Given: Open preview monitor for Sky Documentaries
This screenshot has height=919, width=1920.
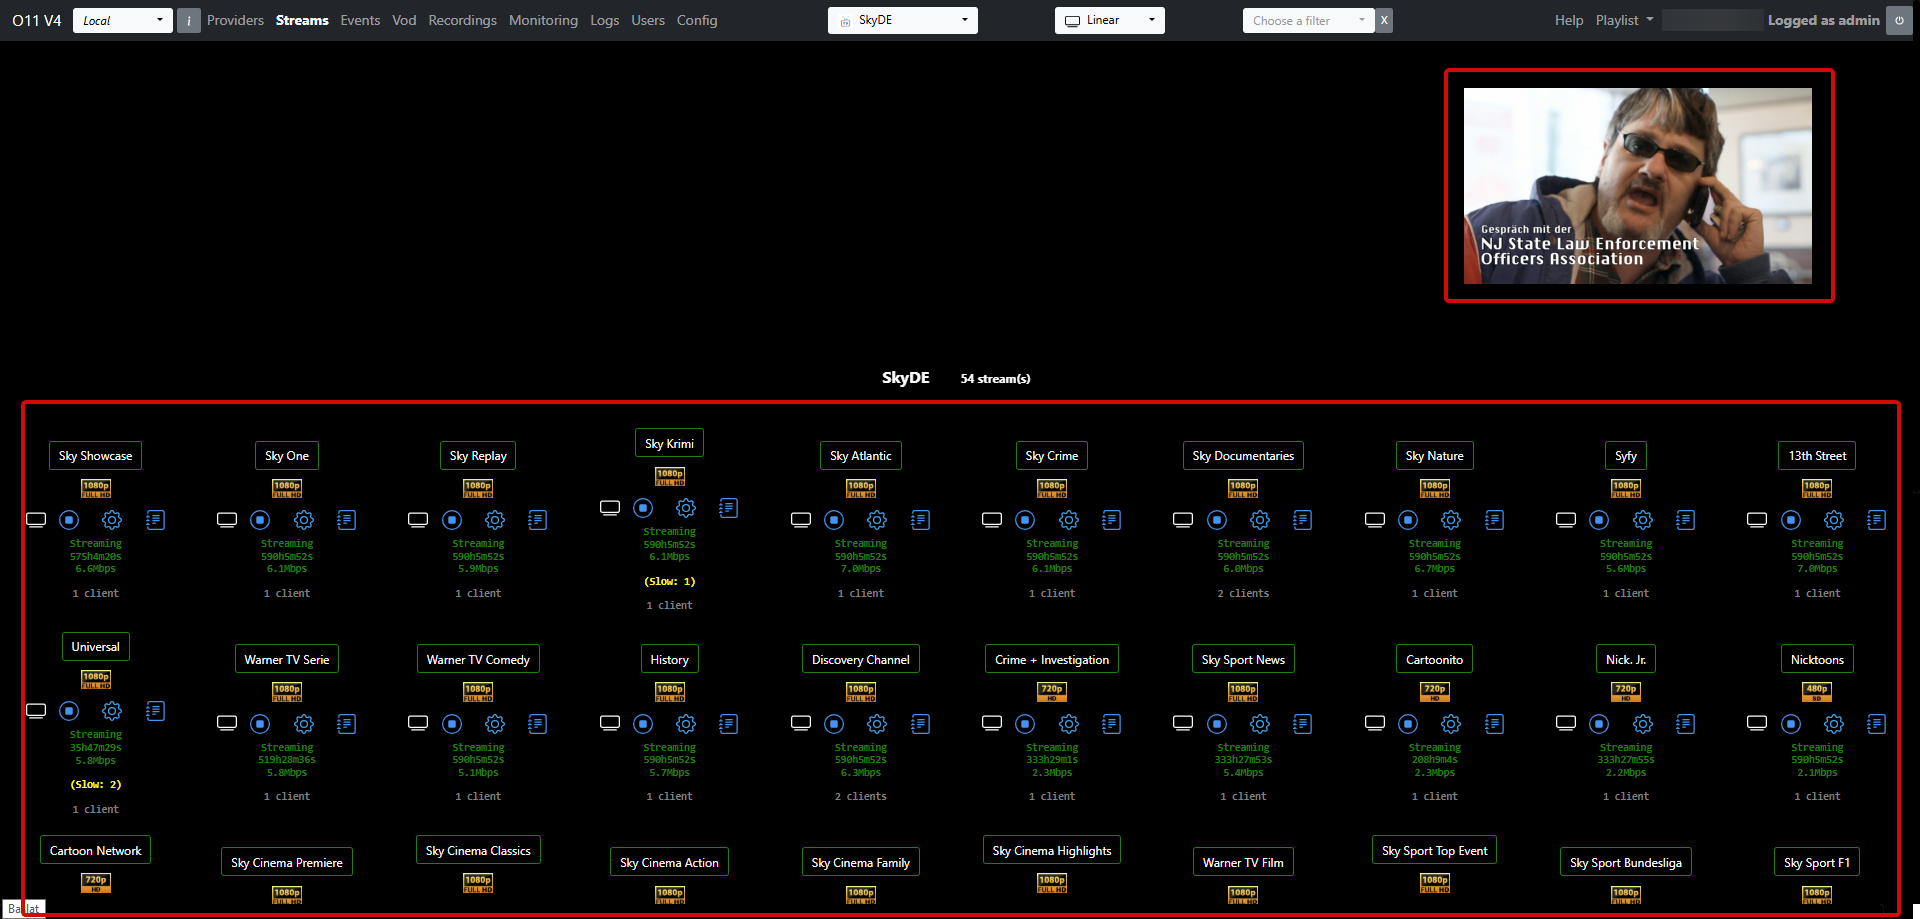Looking at the screenshot, I should pyautogui.click(x=1183, y=519).
